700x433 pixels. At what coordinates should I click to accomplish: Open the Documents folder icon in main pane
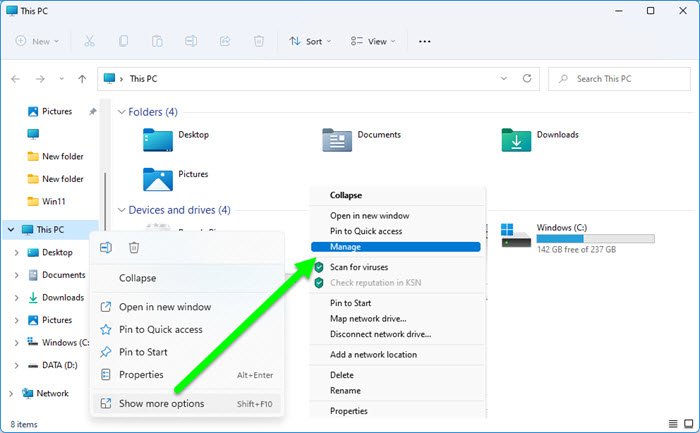(337, 140)
